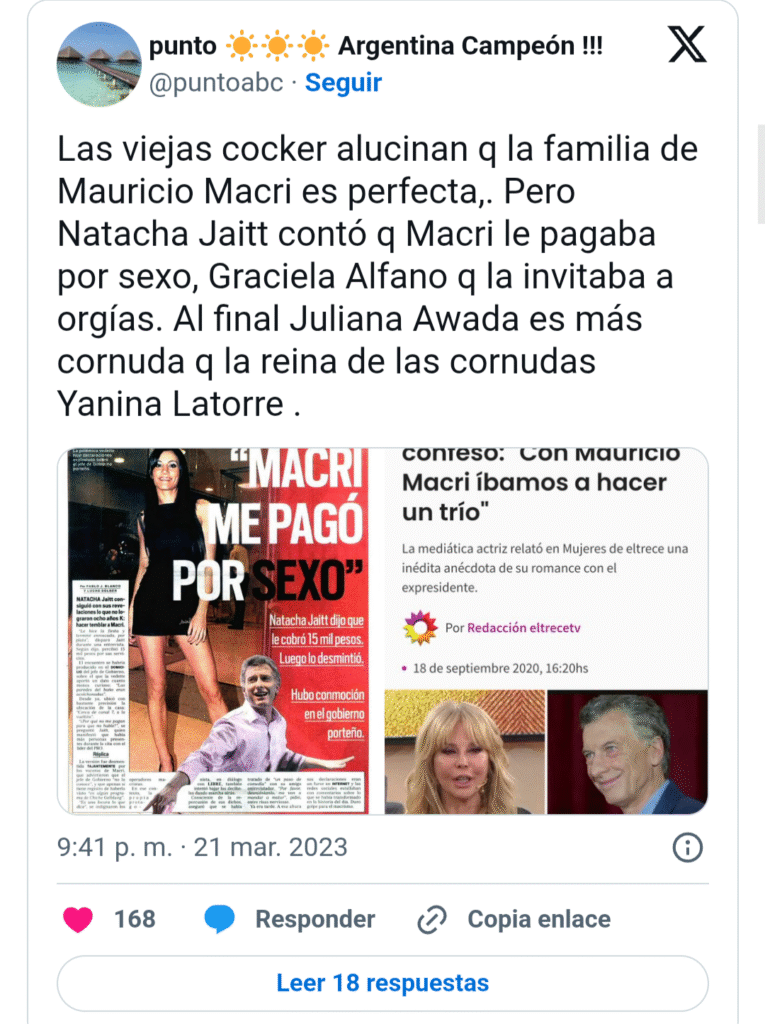765x1024 pixels.
Task: Click Copia enlace
Action: [539, 920]
